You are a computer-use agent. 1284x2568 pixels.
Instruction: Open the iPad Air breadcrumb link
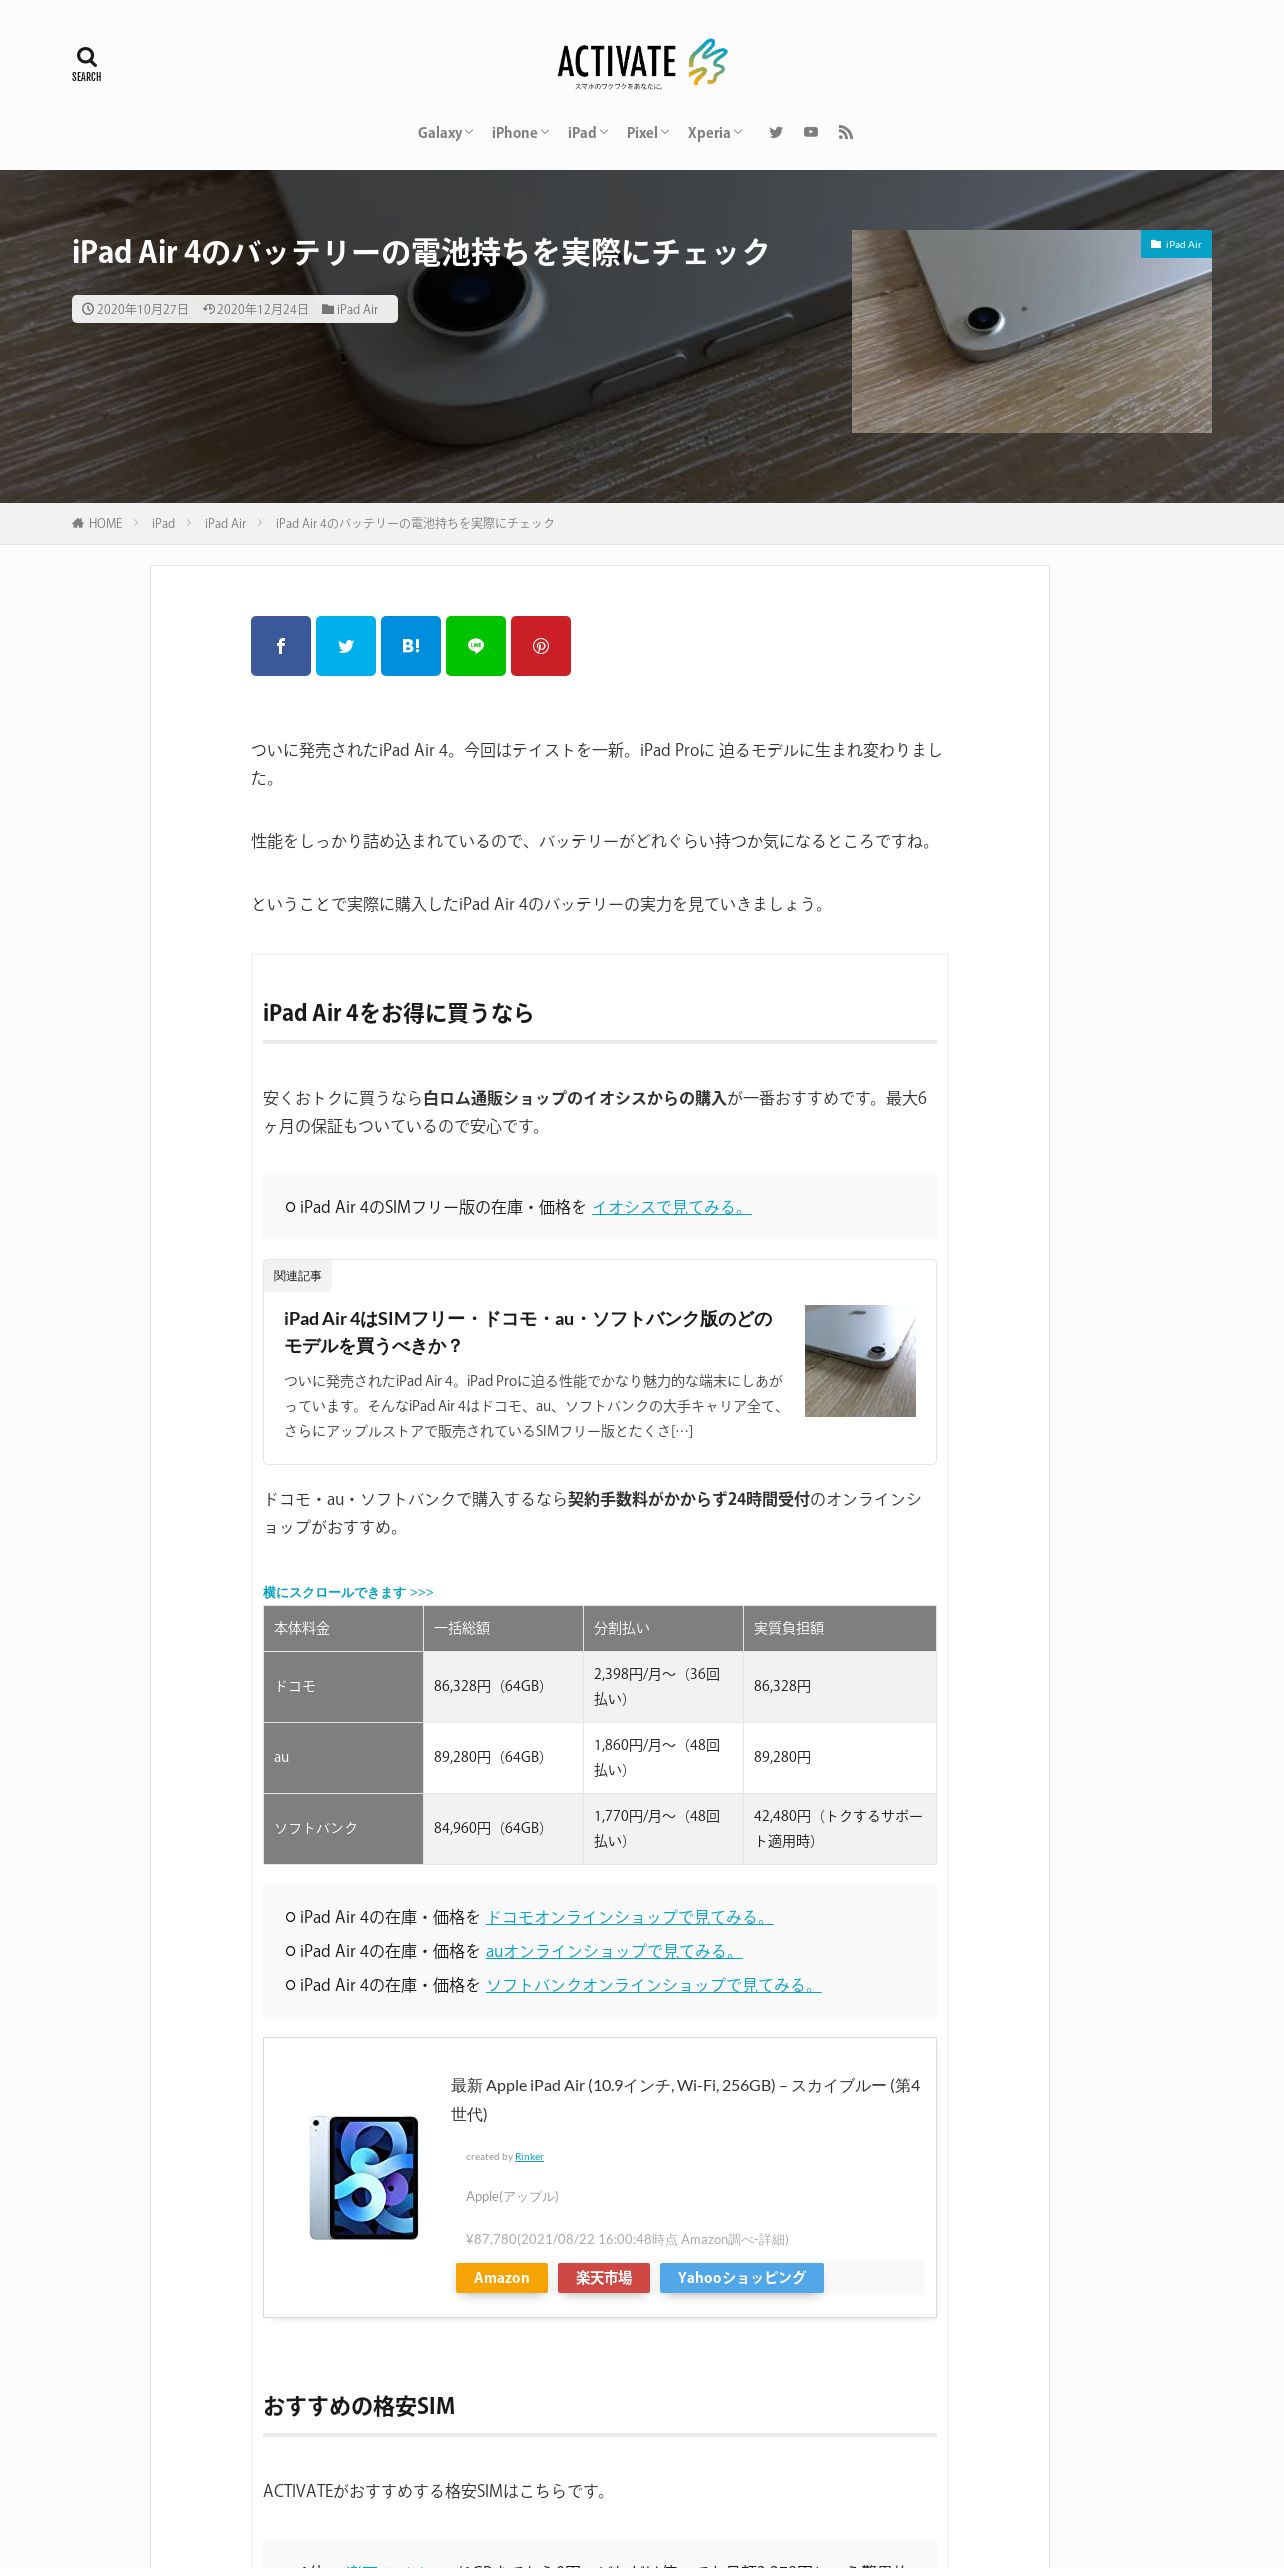tap(225, 523)
